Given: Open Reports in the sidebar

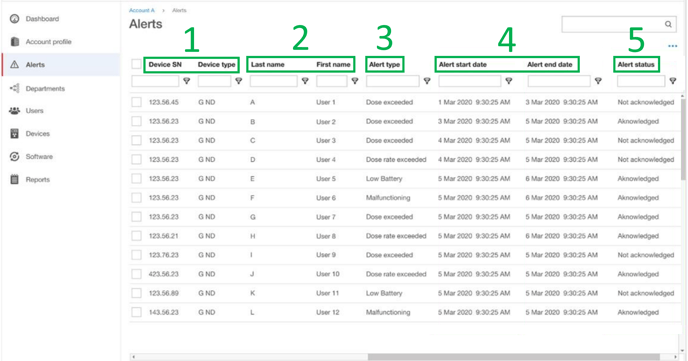Looking at the screenshot, I should point(37,179).
